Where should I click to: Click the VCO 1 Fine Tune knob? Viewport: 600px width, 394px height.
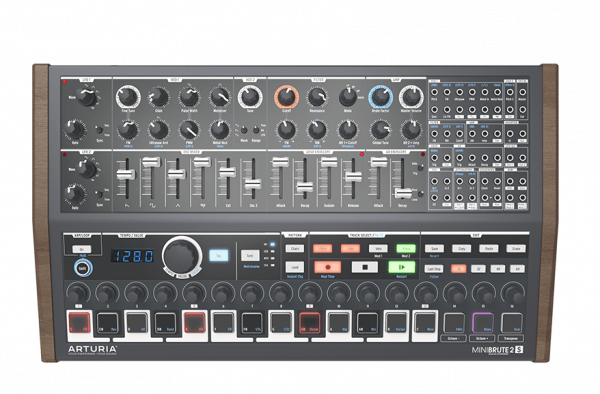pyautogui.click(x=128, y=96)
